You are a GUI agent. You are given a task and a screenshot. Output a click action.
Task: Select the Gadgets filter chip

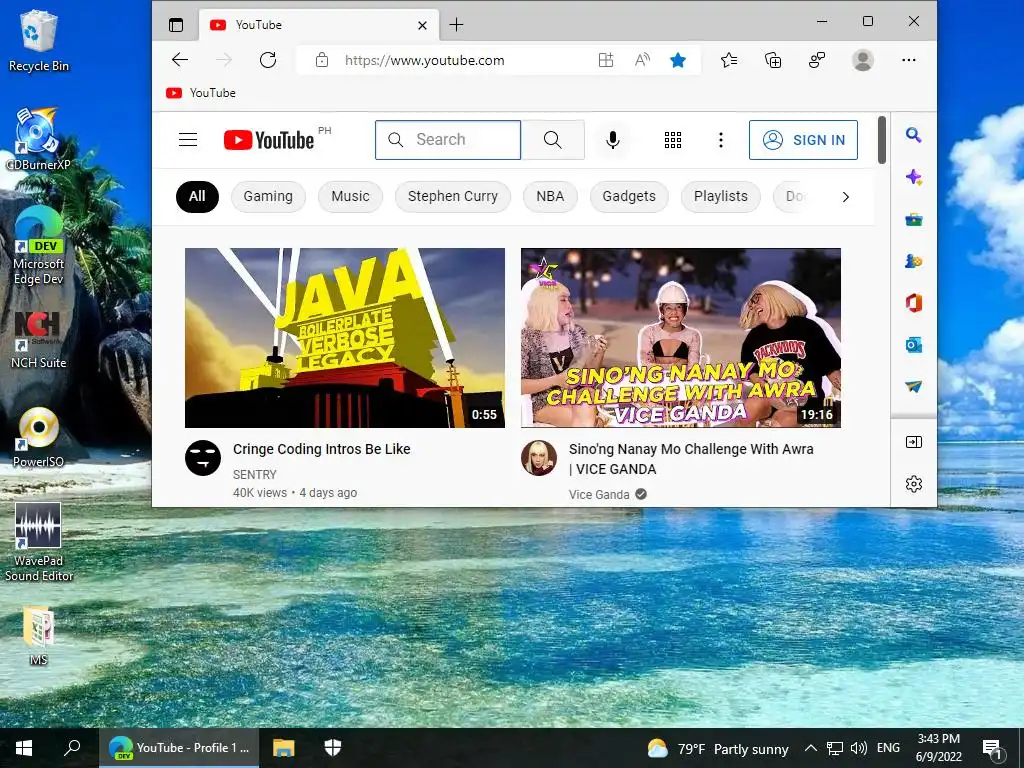tap(629, 197)
